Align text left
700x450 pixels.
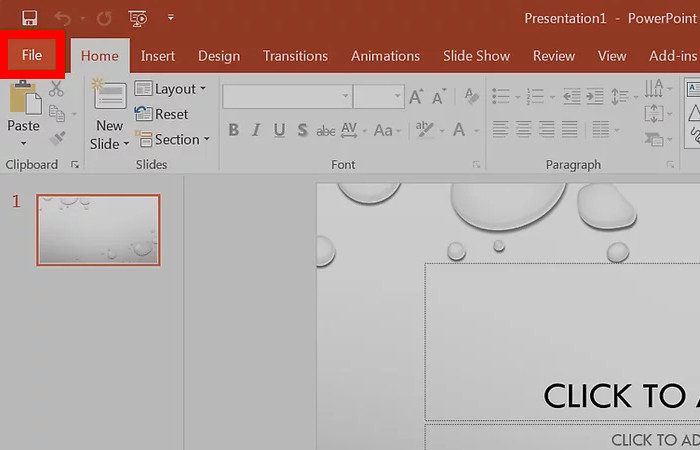click(500, 130)
